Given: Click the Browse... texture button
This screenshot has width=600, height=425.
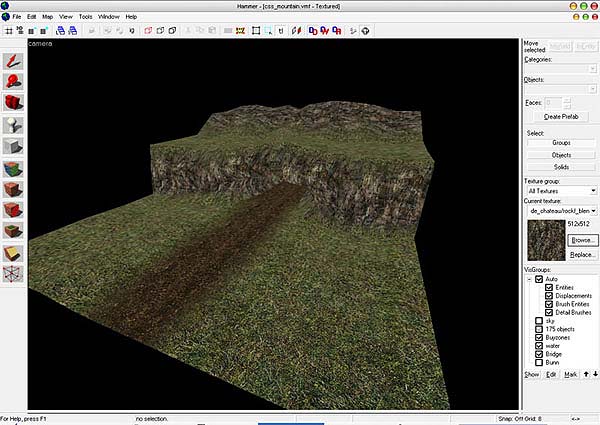Looking at the screenshot, I should click(582, 241).
